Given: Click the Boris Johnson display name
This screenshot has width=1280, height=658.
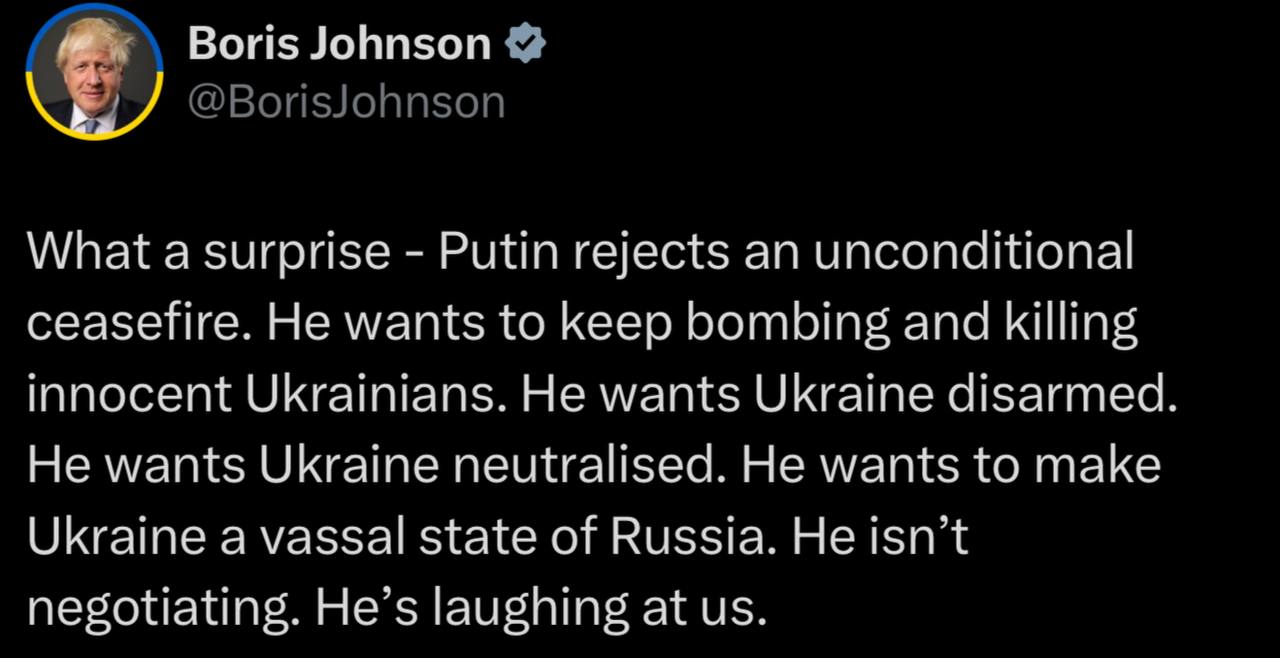Looking at the screenshot, I should (x=339, y=45).
